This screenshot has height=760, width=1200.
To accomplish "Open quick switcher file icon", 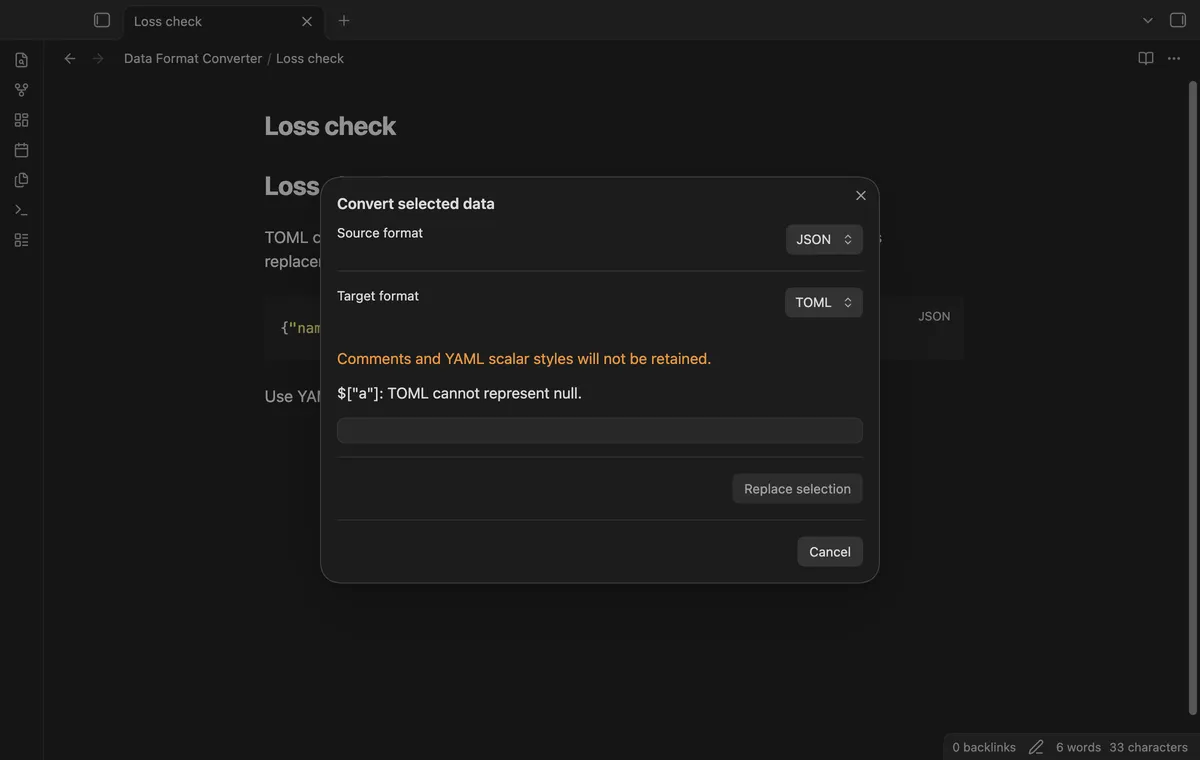I will 21,60.
